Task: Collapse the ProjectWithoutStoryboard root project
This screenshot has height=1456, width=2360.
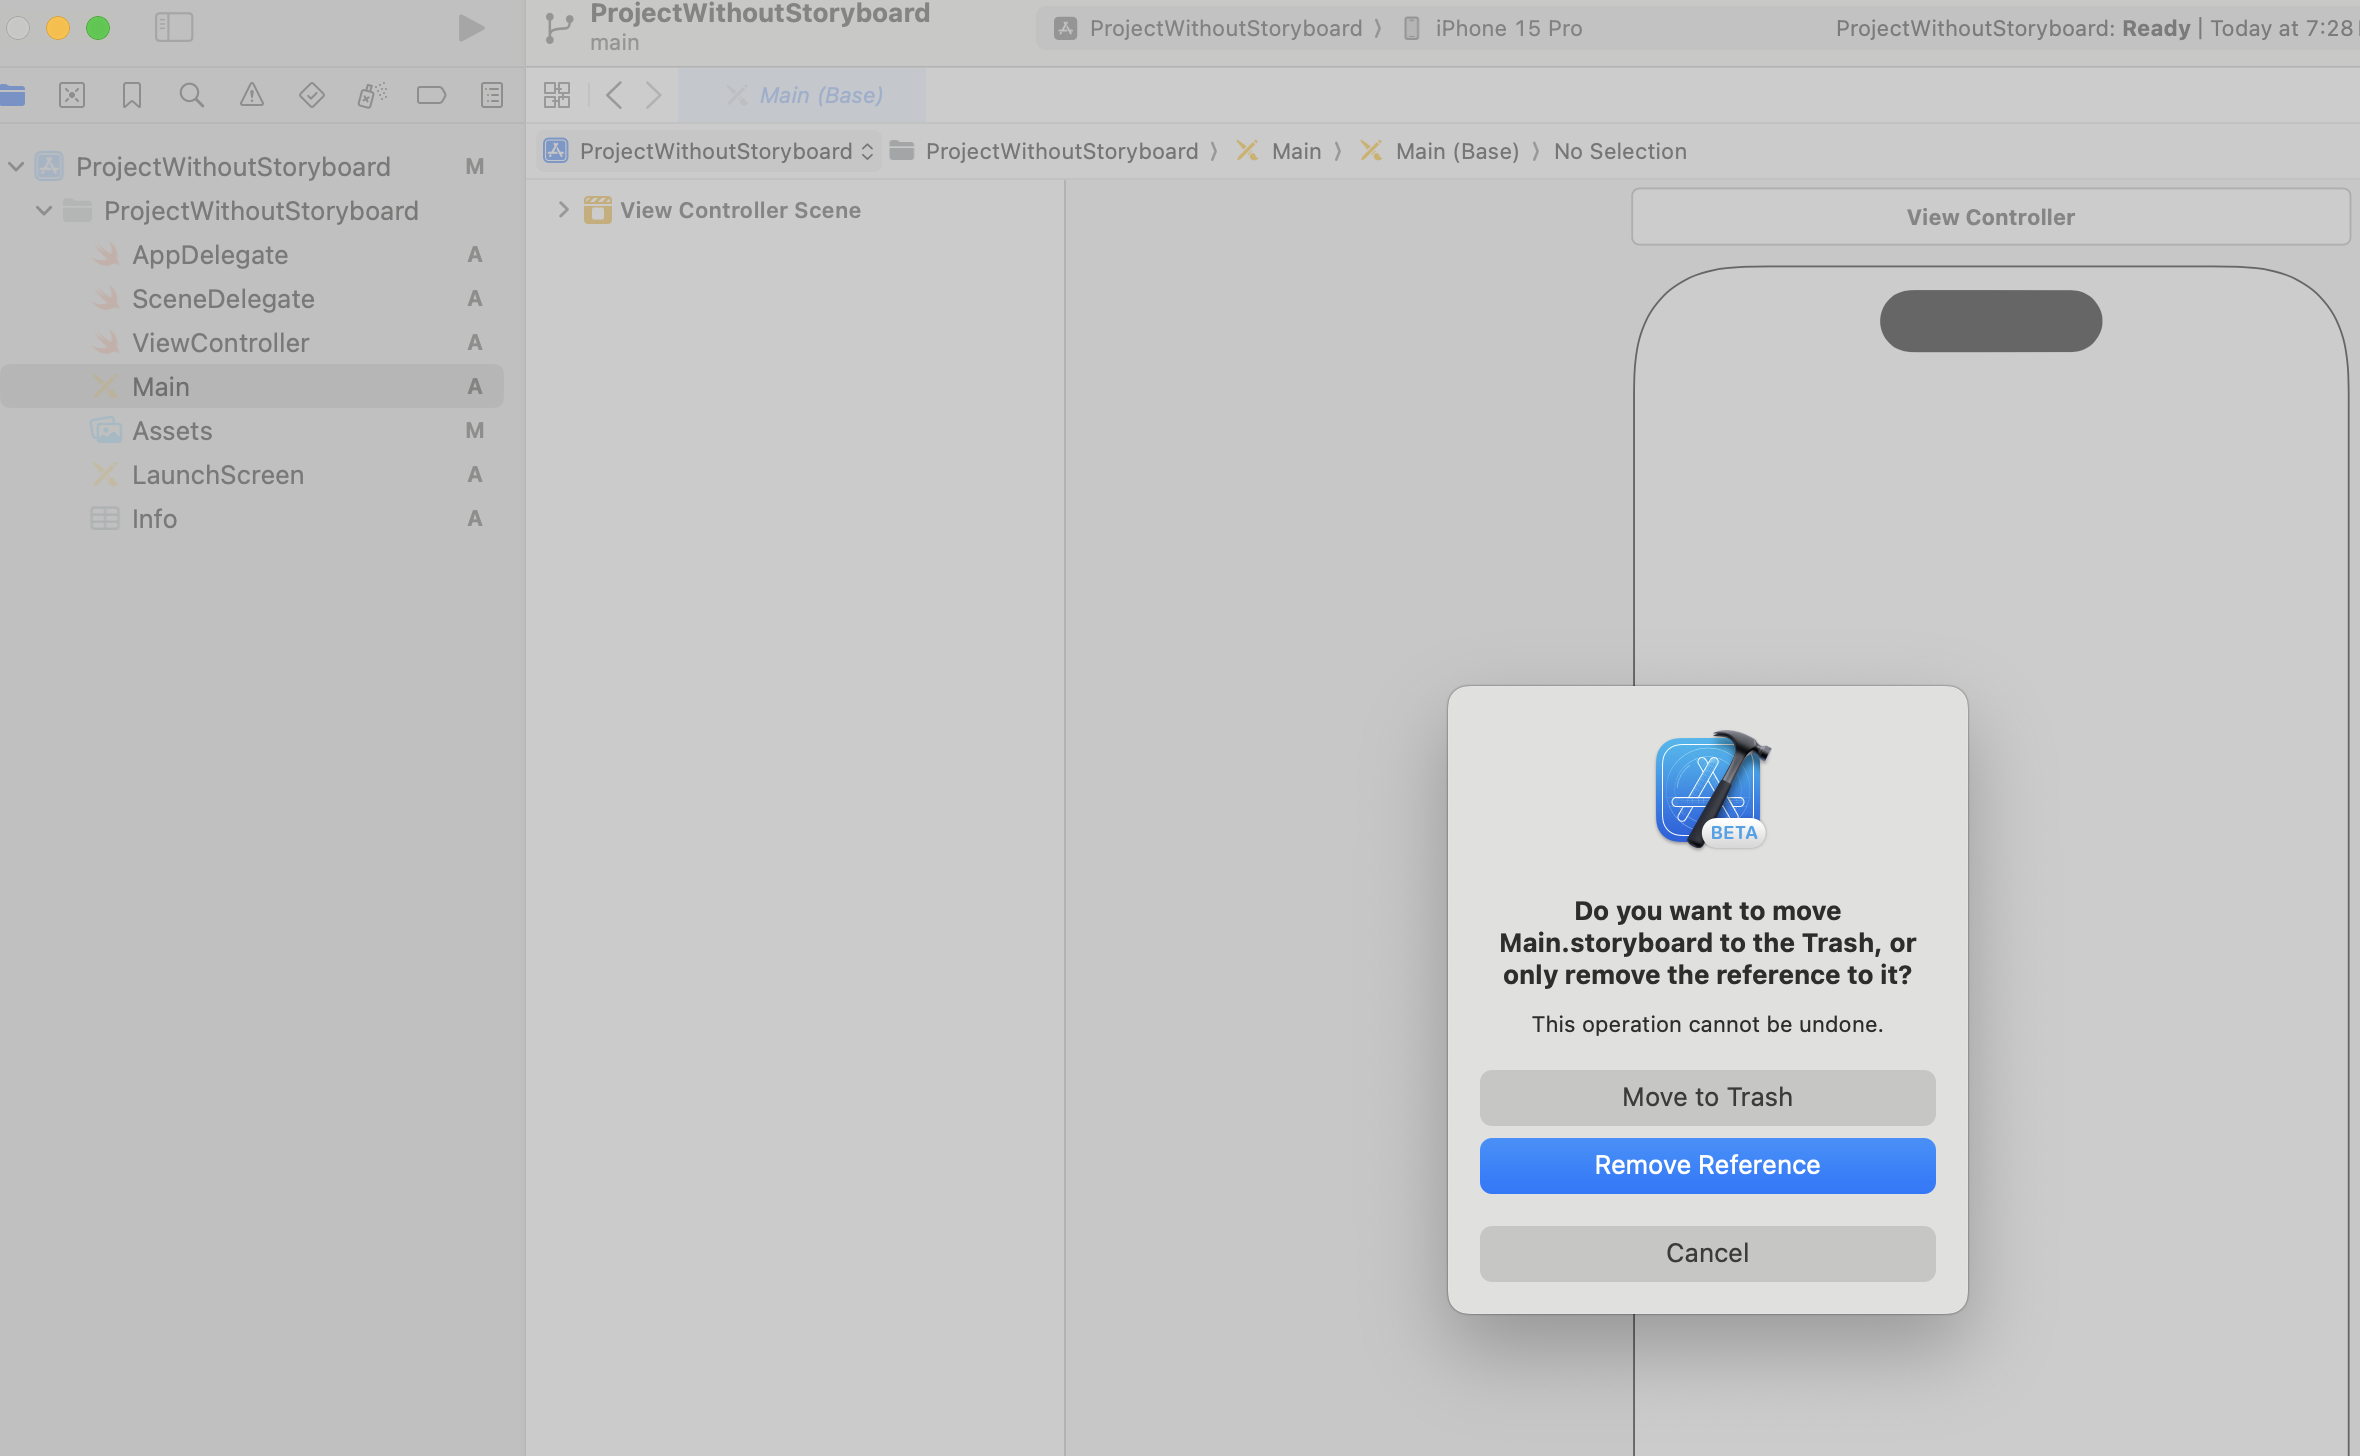Action: [16, 166]
